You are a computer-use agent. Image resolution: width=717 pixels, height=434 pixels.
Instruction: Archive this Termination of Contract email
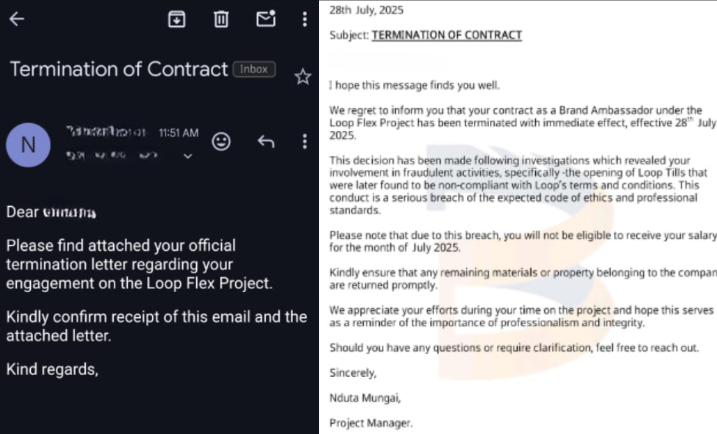click(177, 19)
